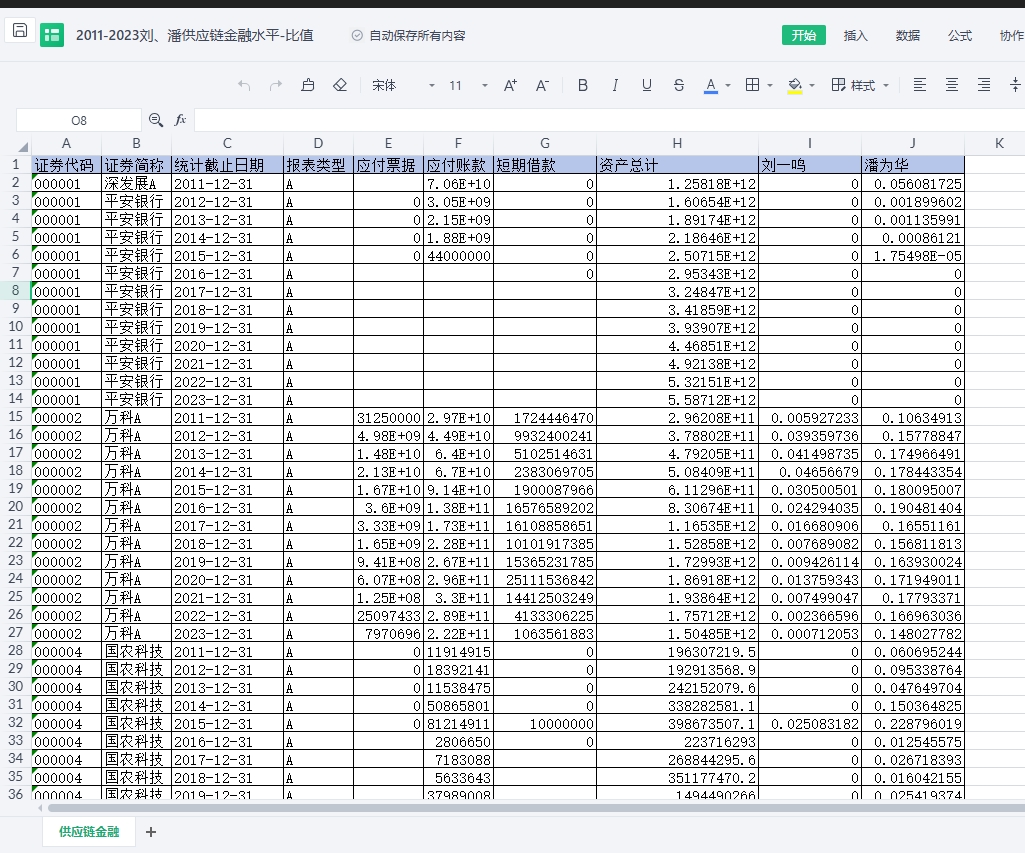
Task: Select row 8 header
Action: [x=15, y=290]
